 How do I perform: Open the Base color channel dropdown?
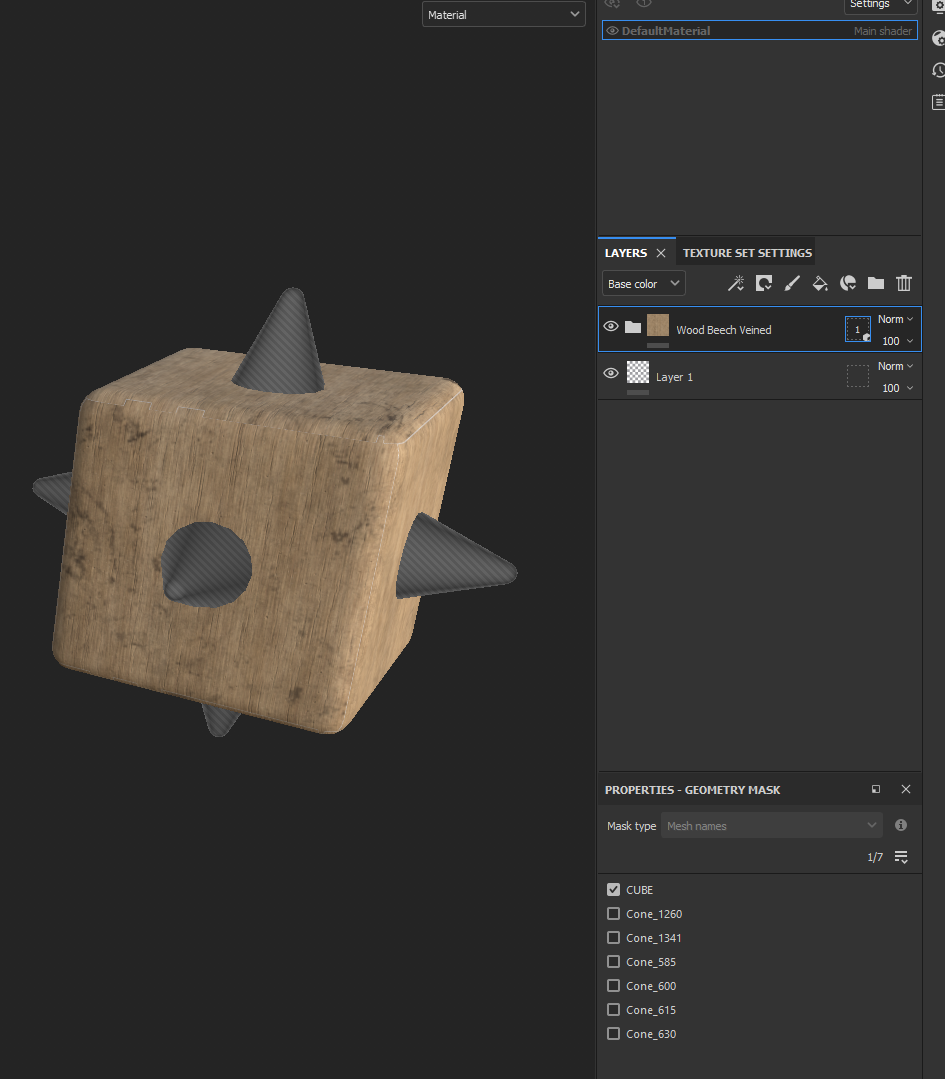643,283
